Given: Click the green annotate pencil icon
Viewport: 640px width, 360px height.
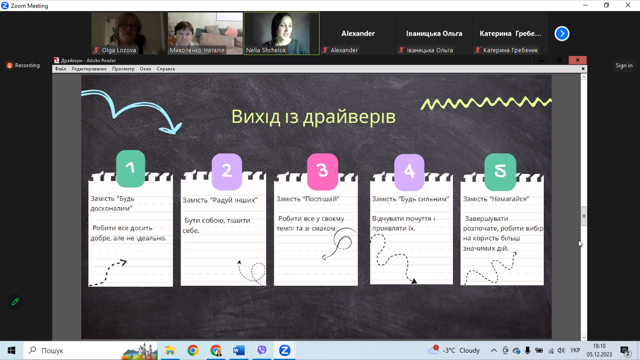Looking at the screenshot, I should click(x=15, y=302).
